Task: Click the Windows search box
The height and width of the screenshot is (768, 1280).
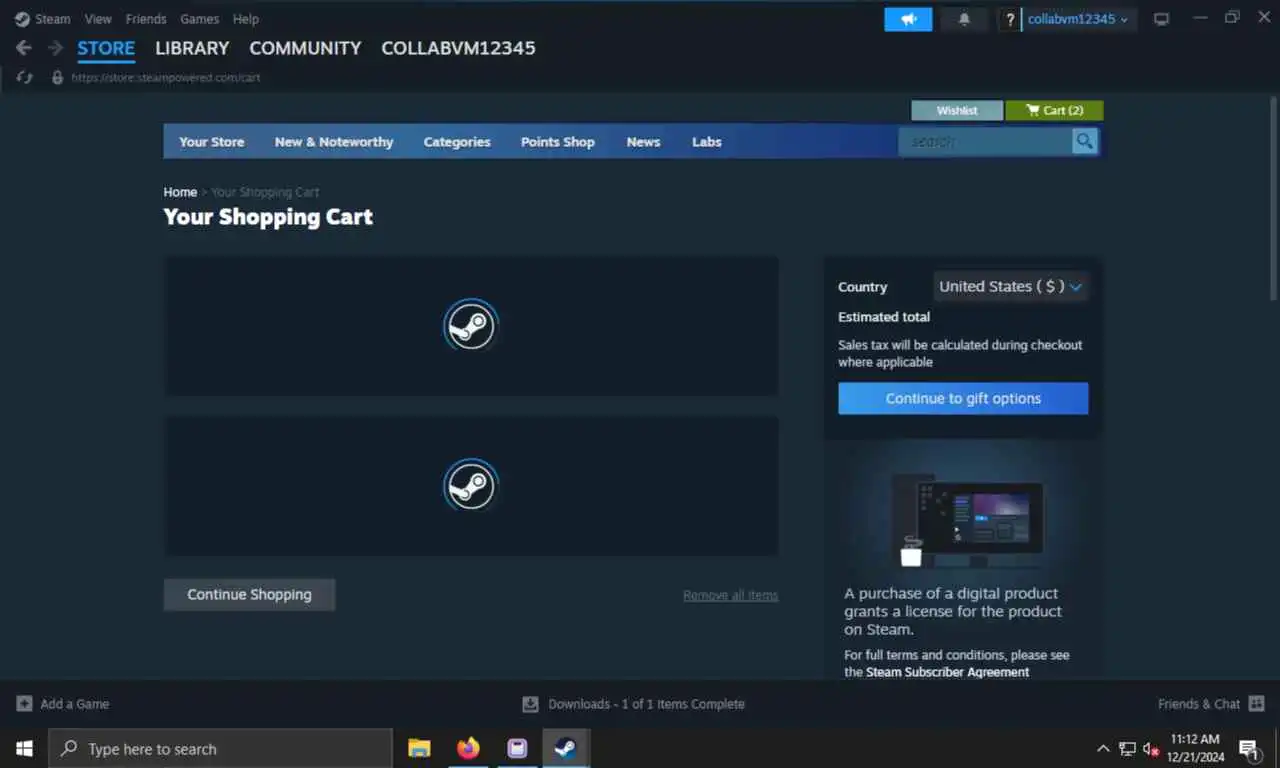Action: [221, 748]
